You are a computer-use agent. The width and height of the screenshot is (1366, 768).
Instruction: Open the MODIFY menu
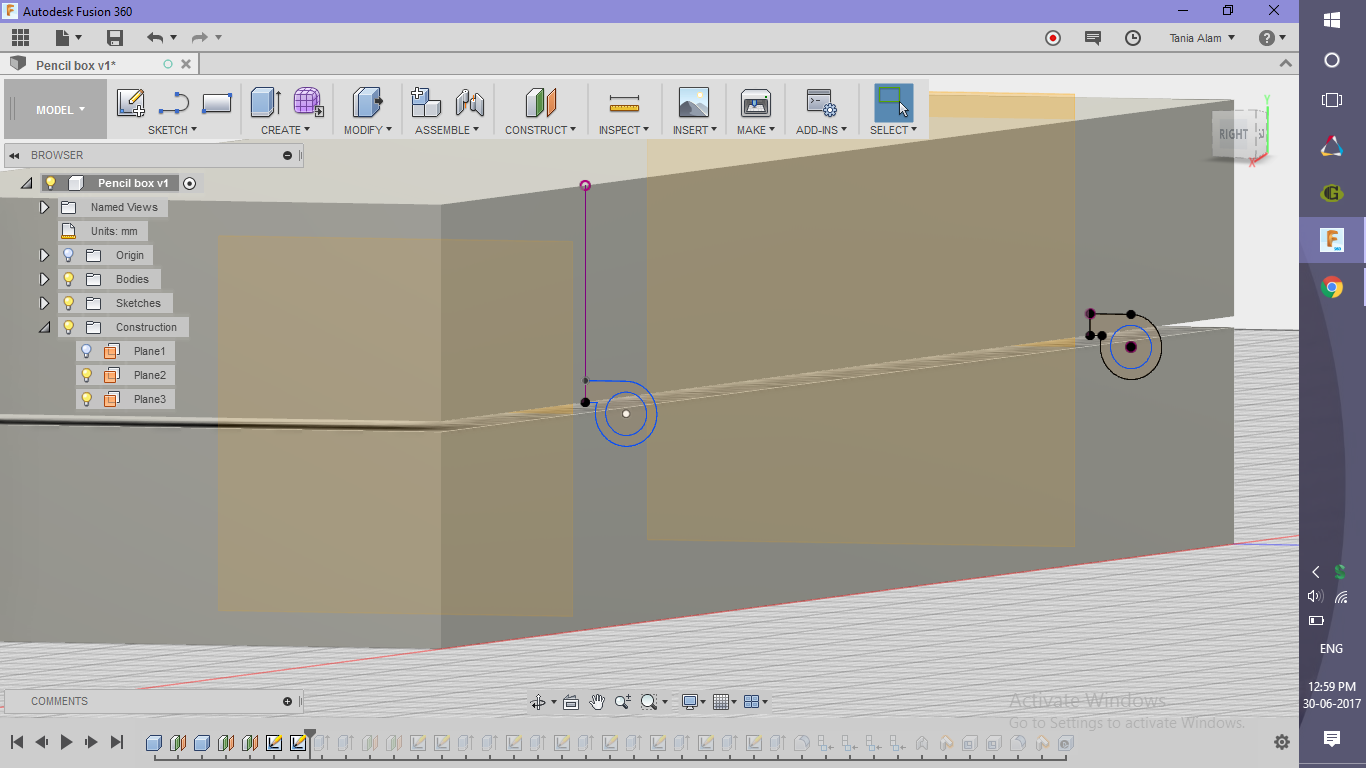(368, 130)
